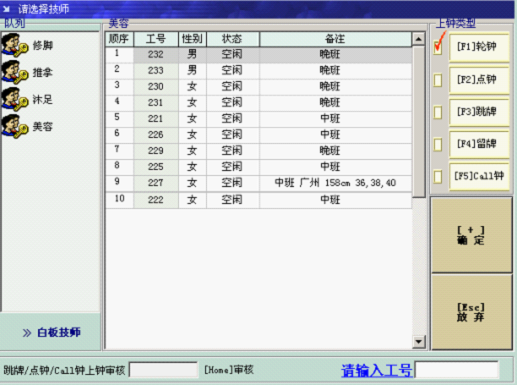This screenshot has height=385, width=517.
Task: Select the 美容 queue icon
Action: tap(15, 126)
